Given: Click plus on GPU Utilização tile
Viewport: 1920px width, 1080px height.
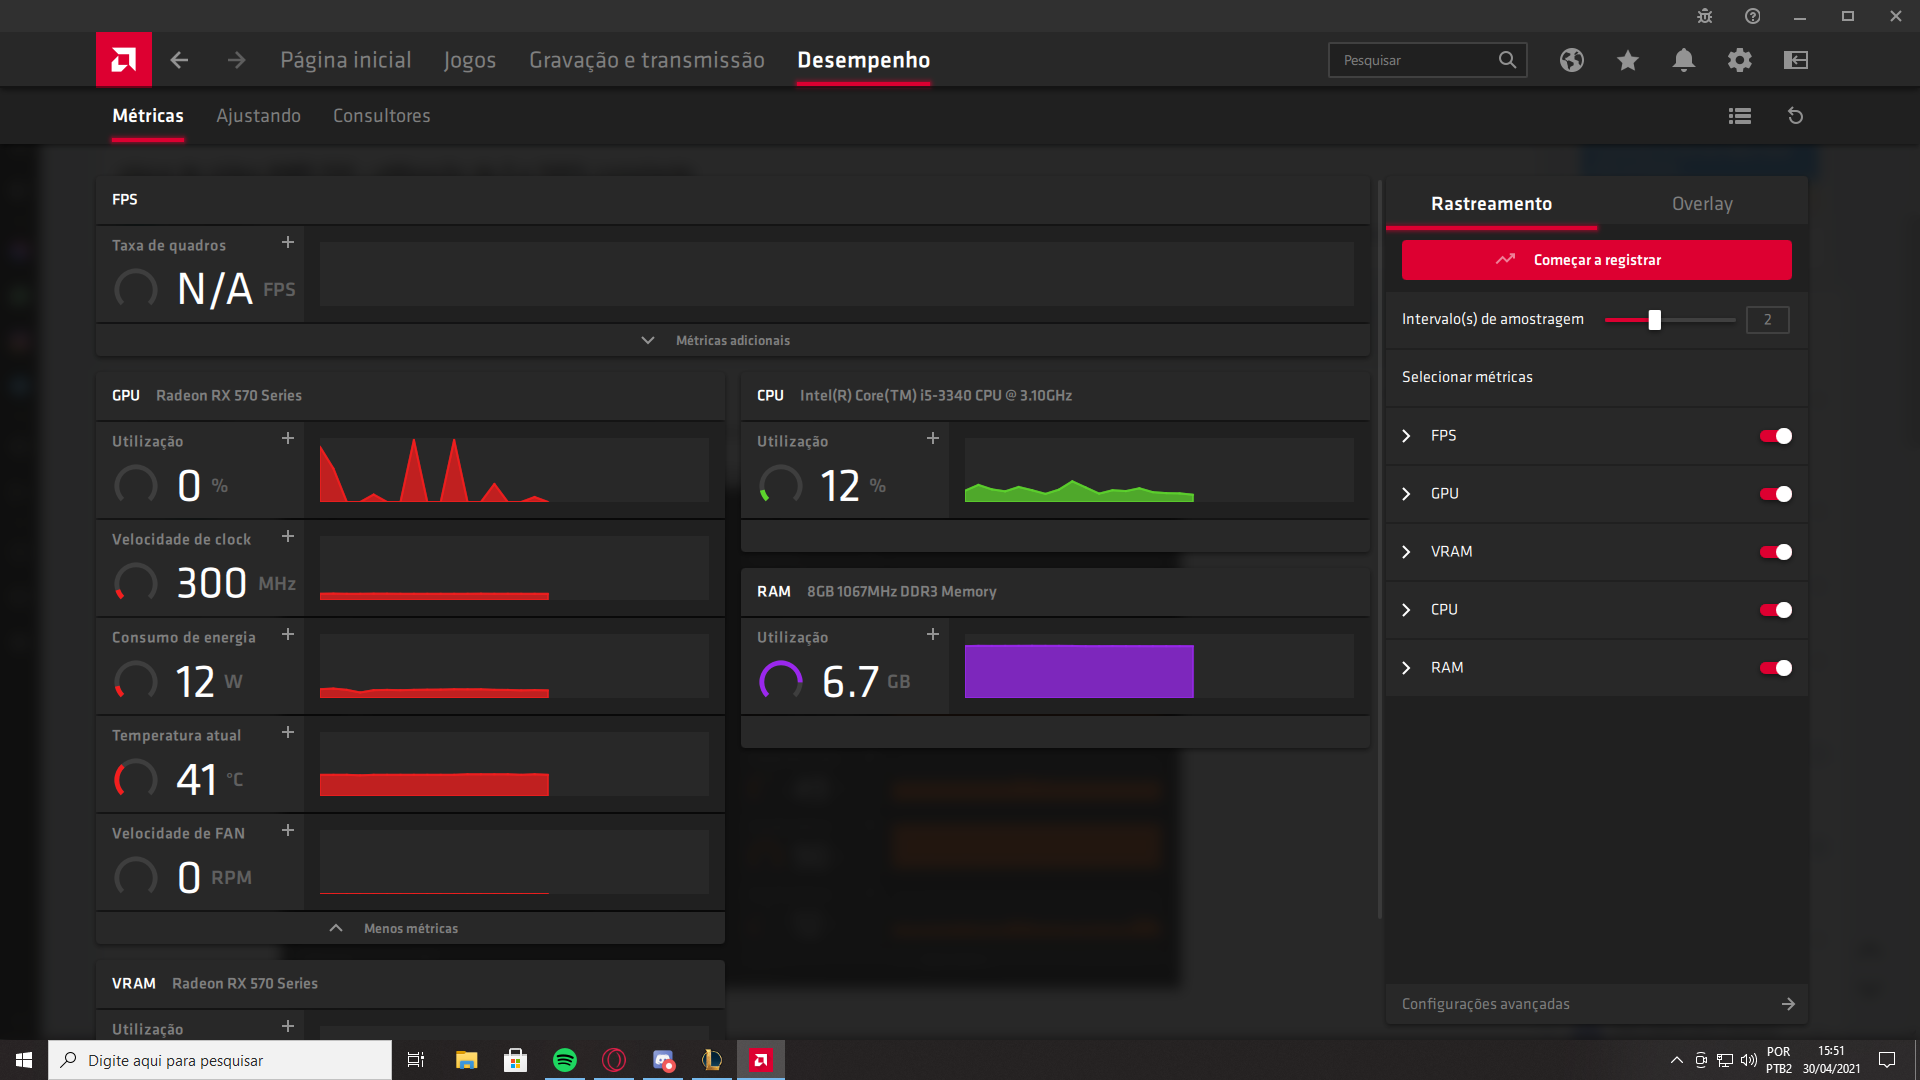Looking at the screenshot, I should click(288, 439).
